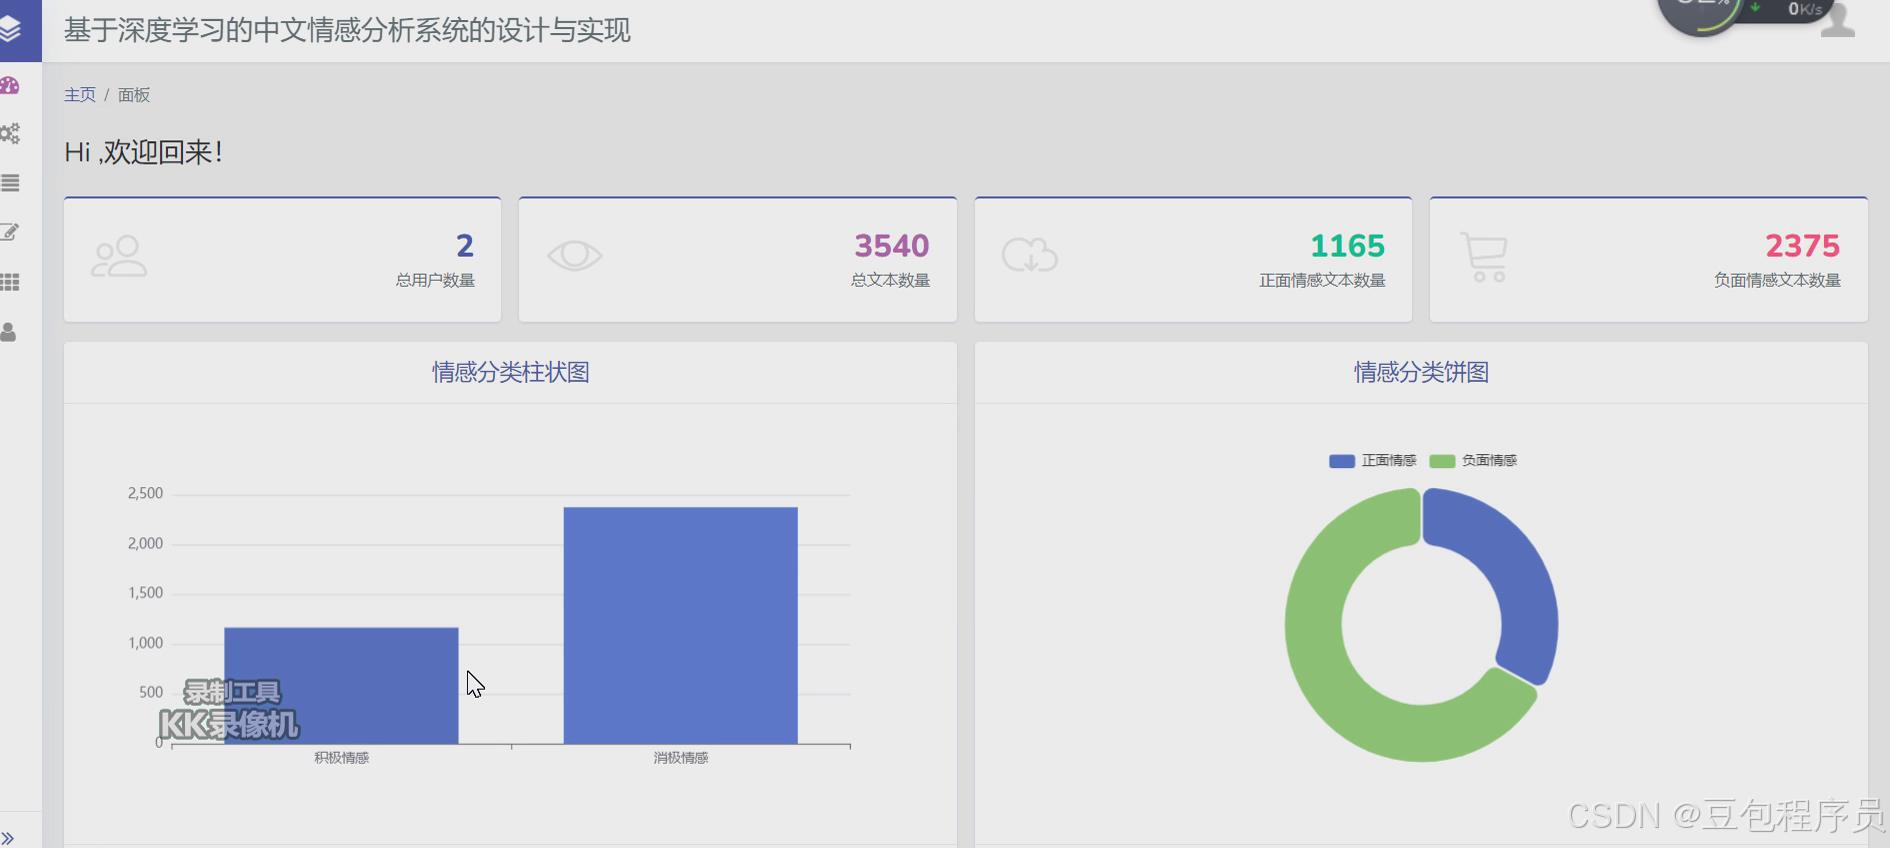
Task: Click the 情感分类饼图 chart title
Action: [x=1421, y=373]
